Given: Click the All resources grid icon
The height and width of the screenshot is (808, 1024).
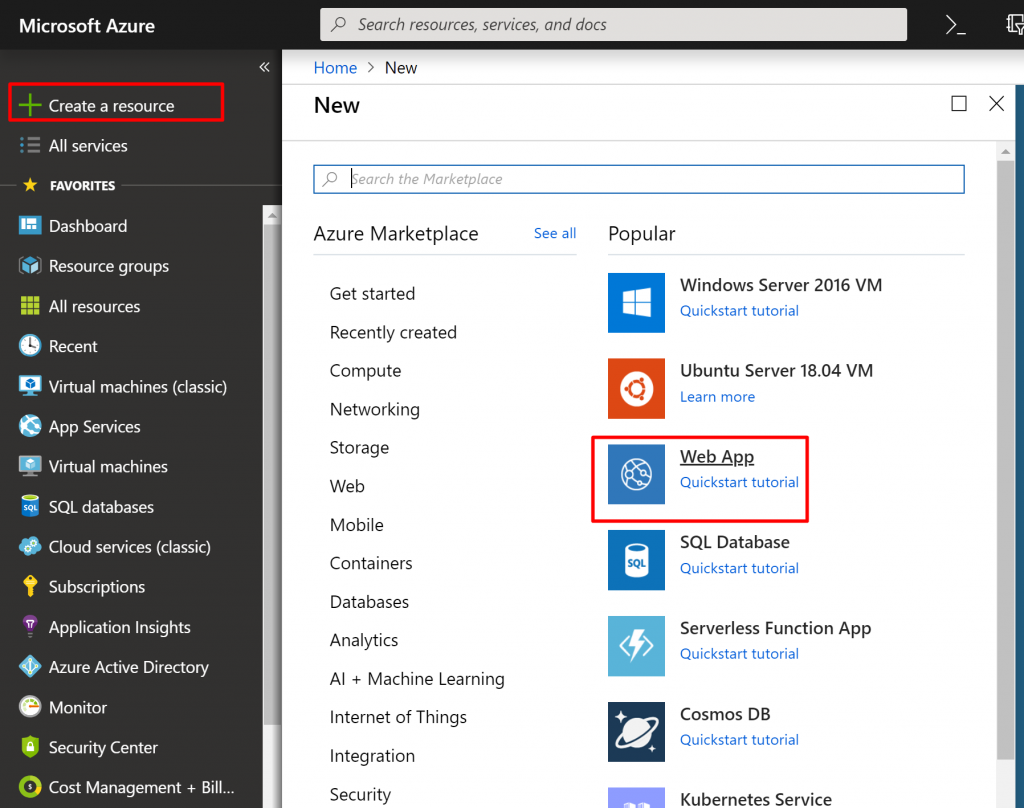Looking at the screenshot, I should [30, 306].
